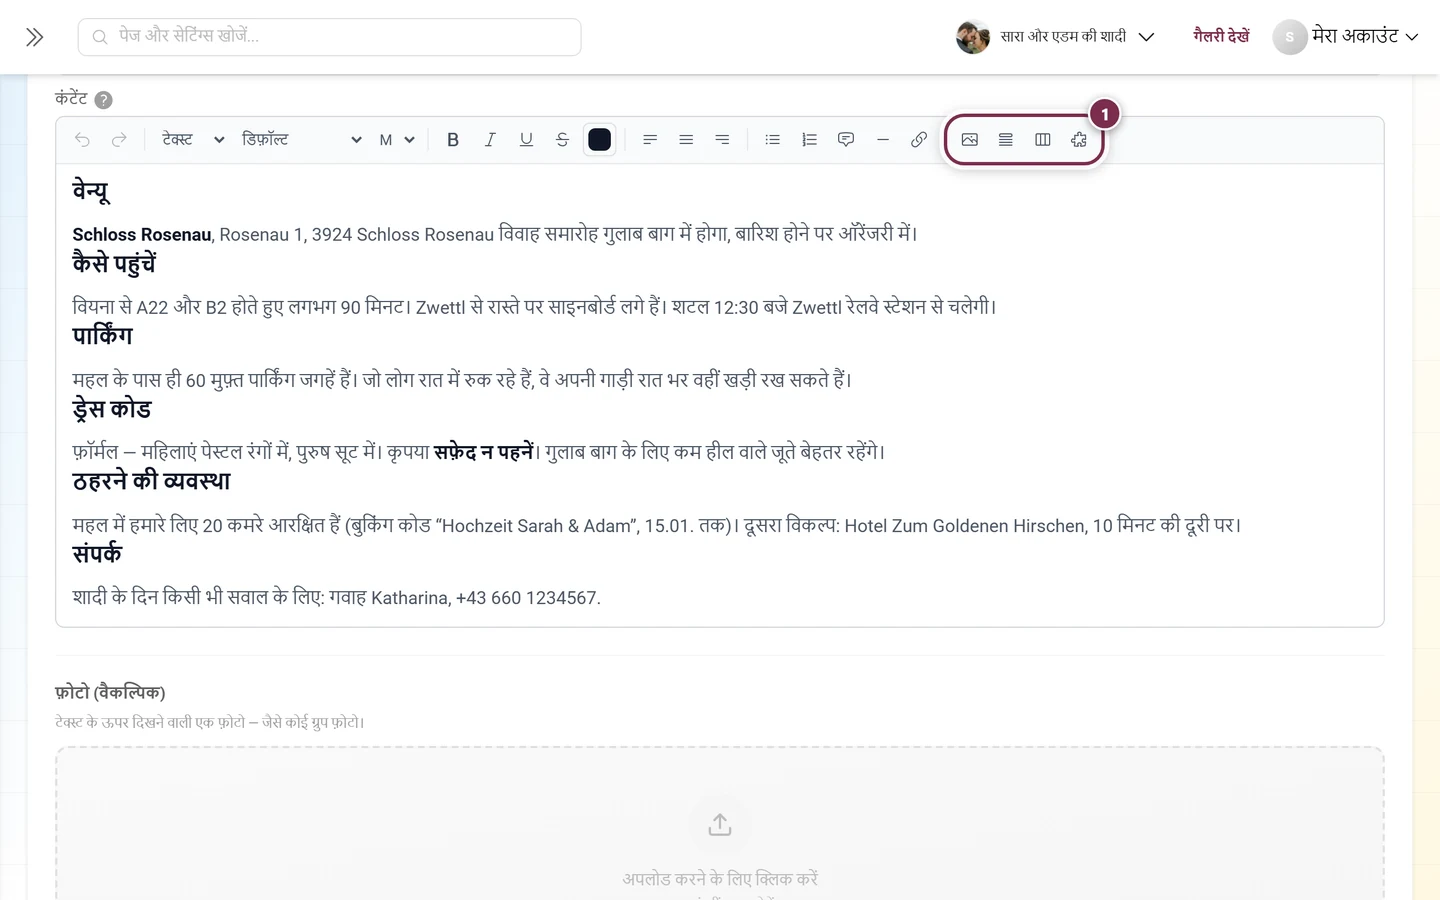Click the संपर्क heading

pos(97,554)
